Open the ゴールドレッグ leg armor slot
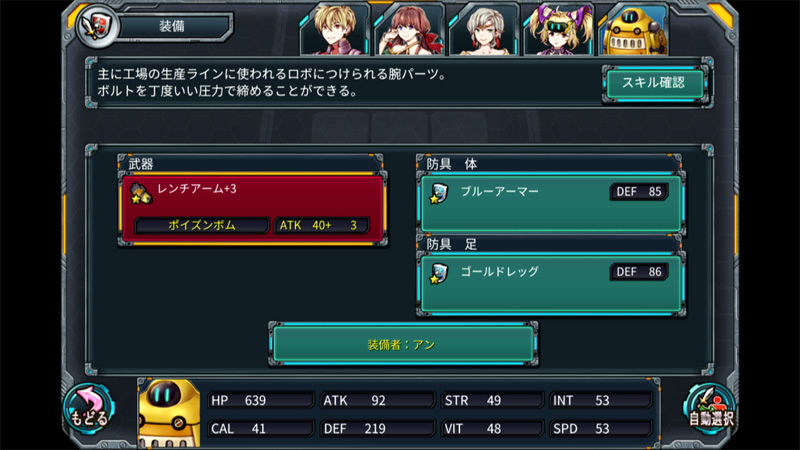 [x=551, y=283]
